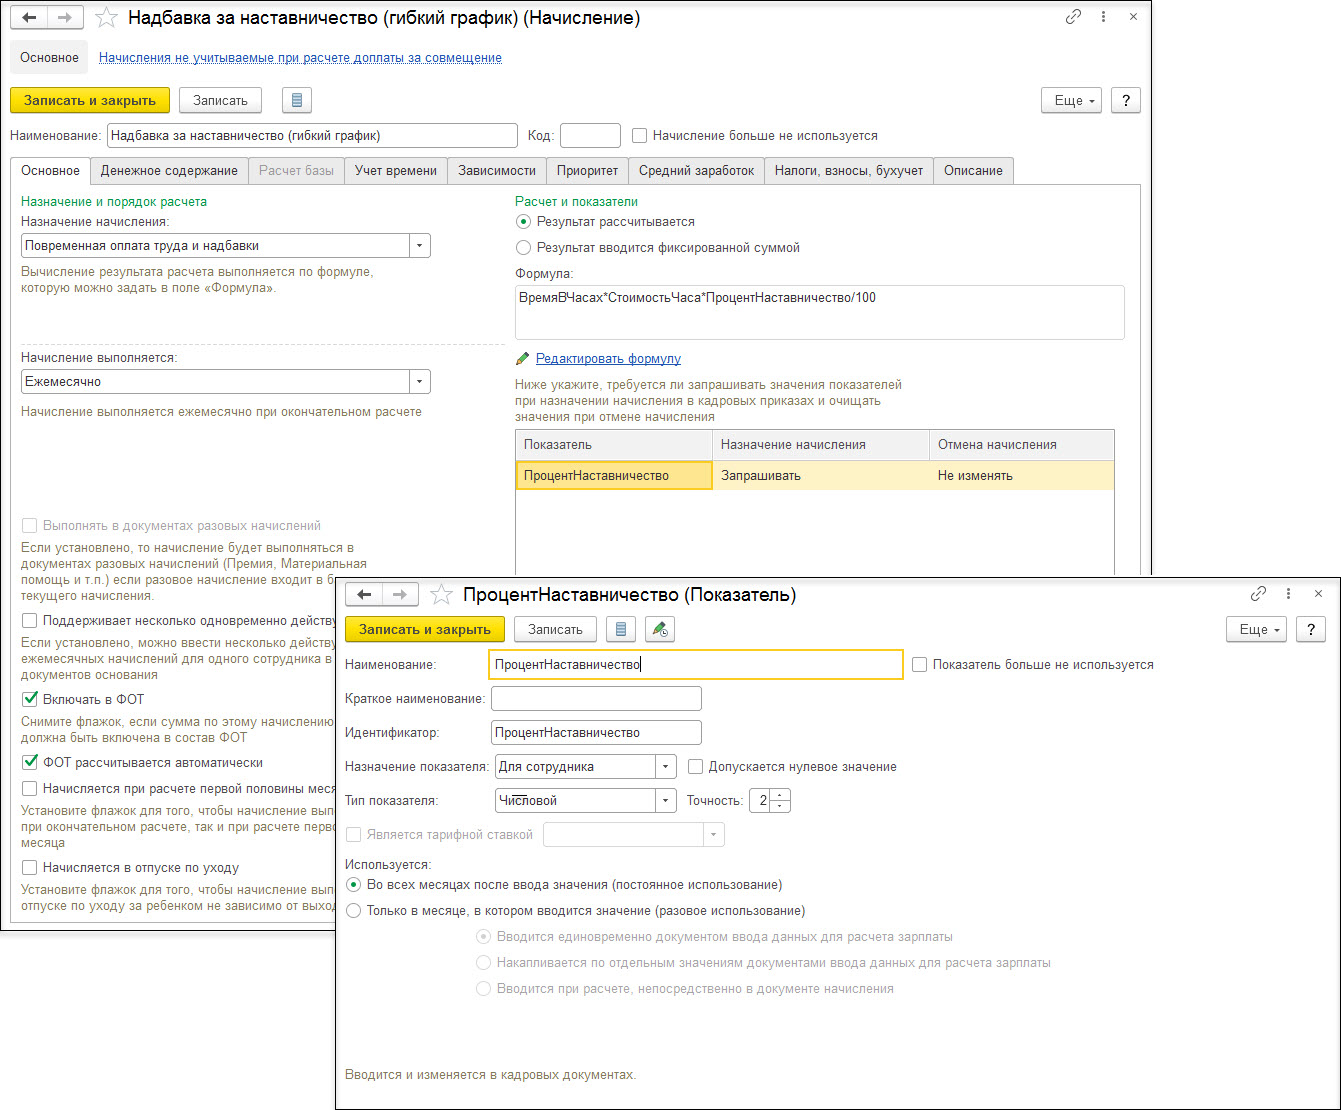Toggle 'Начисление больше не используется' checkbox

pos(640,135)
